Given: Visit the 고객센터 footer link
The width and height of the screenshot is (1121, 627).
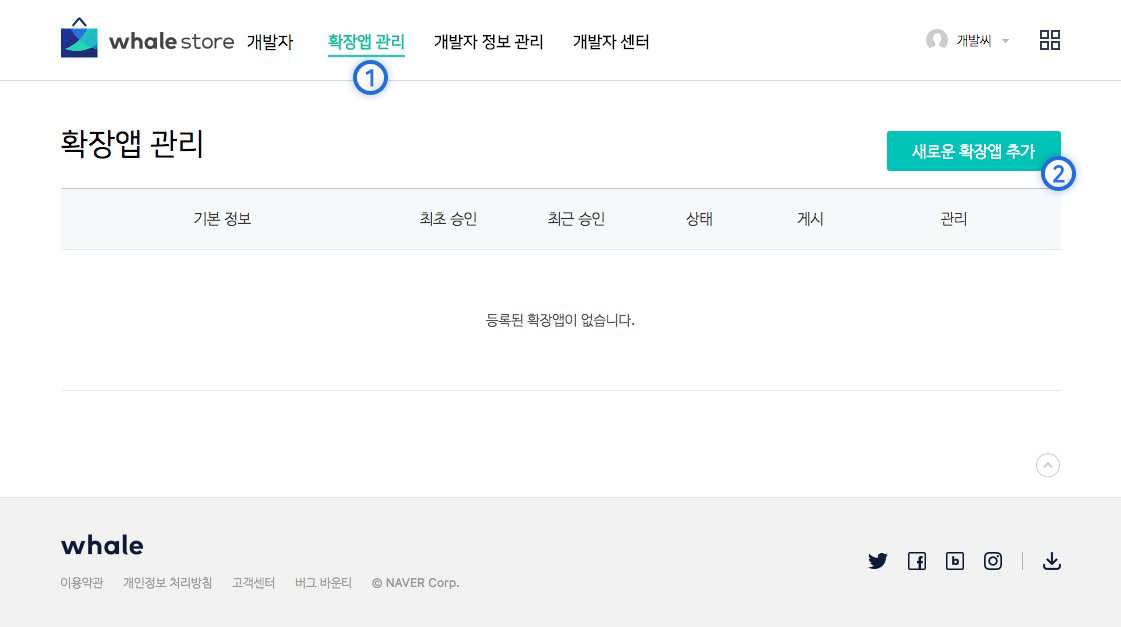Looking at the screenshot, I should (253, 583).
